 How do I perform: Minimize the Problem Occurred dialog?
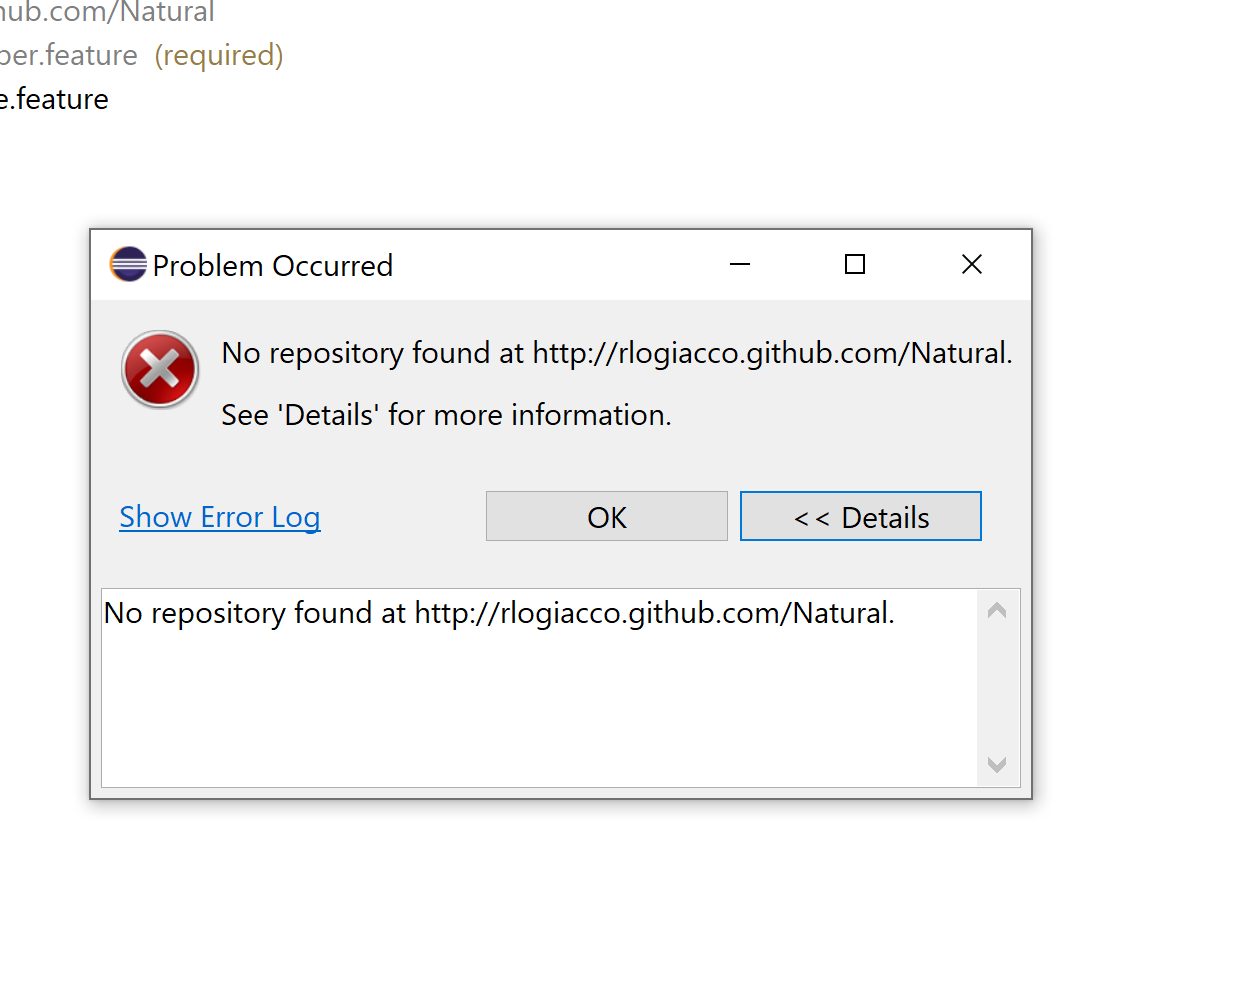click(x=740, y=265)
